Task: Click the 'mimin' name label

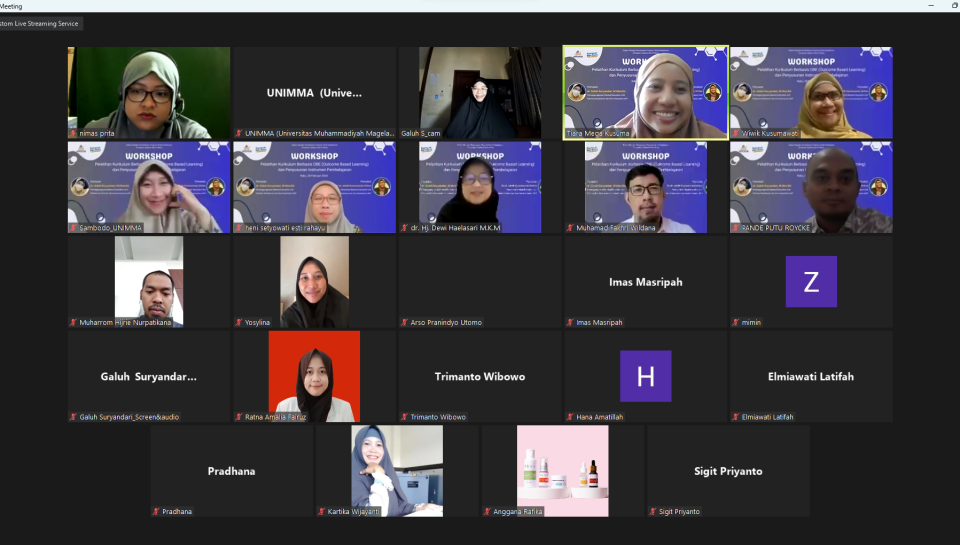Action: click(751, 323)
